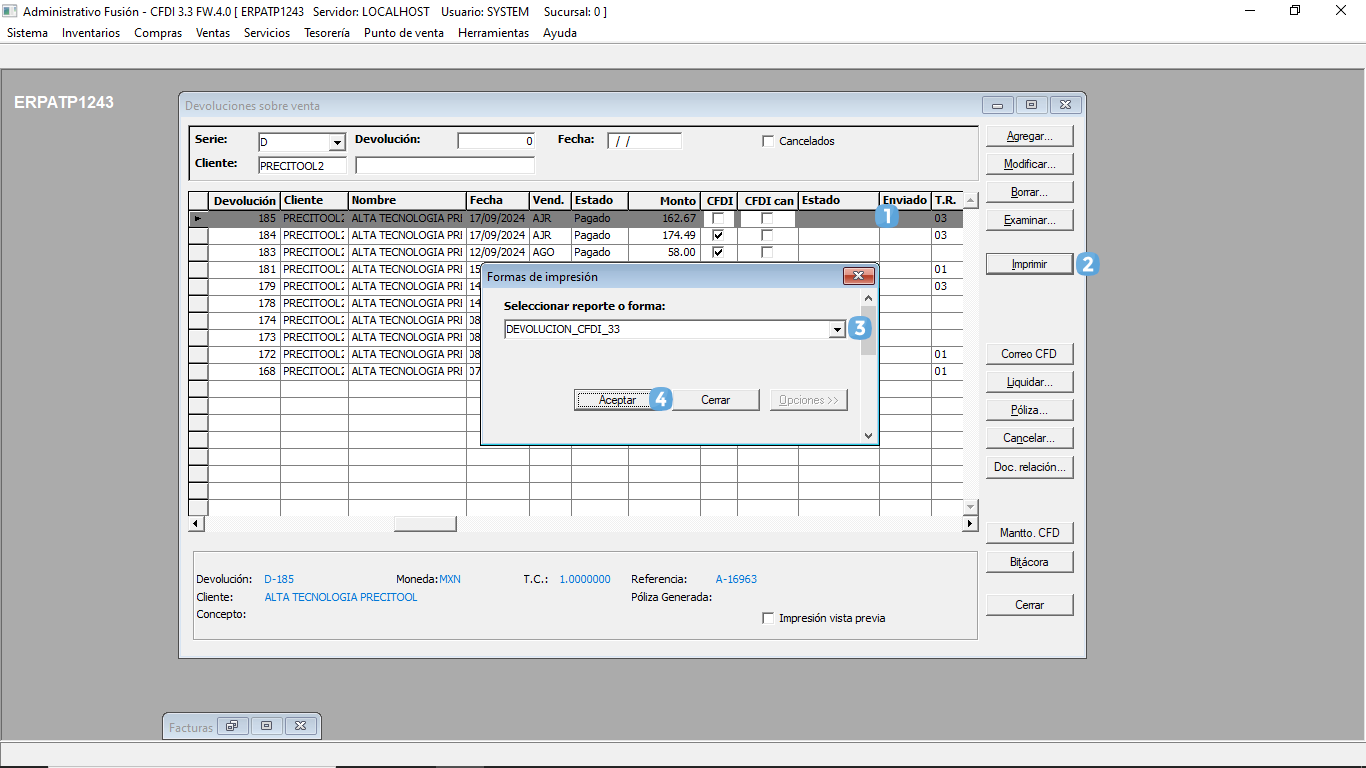1366x768 pixels.
Task: Click the grid horizontal scrollbar thumb
Action: click(x=425, y=524)
